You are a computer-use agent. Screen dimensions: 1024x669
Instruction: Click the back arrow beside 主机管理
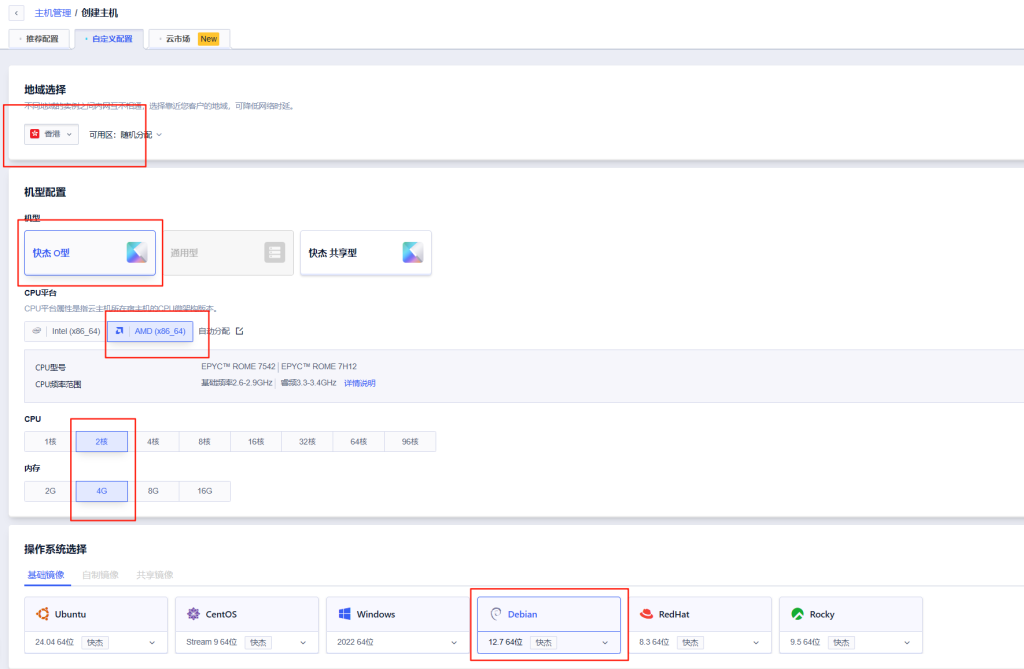[x=17, y=13]
